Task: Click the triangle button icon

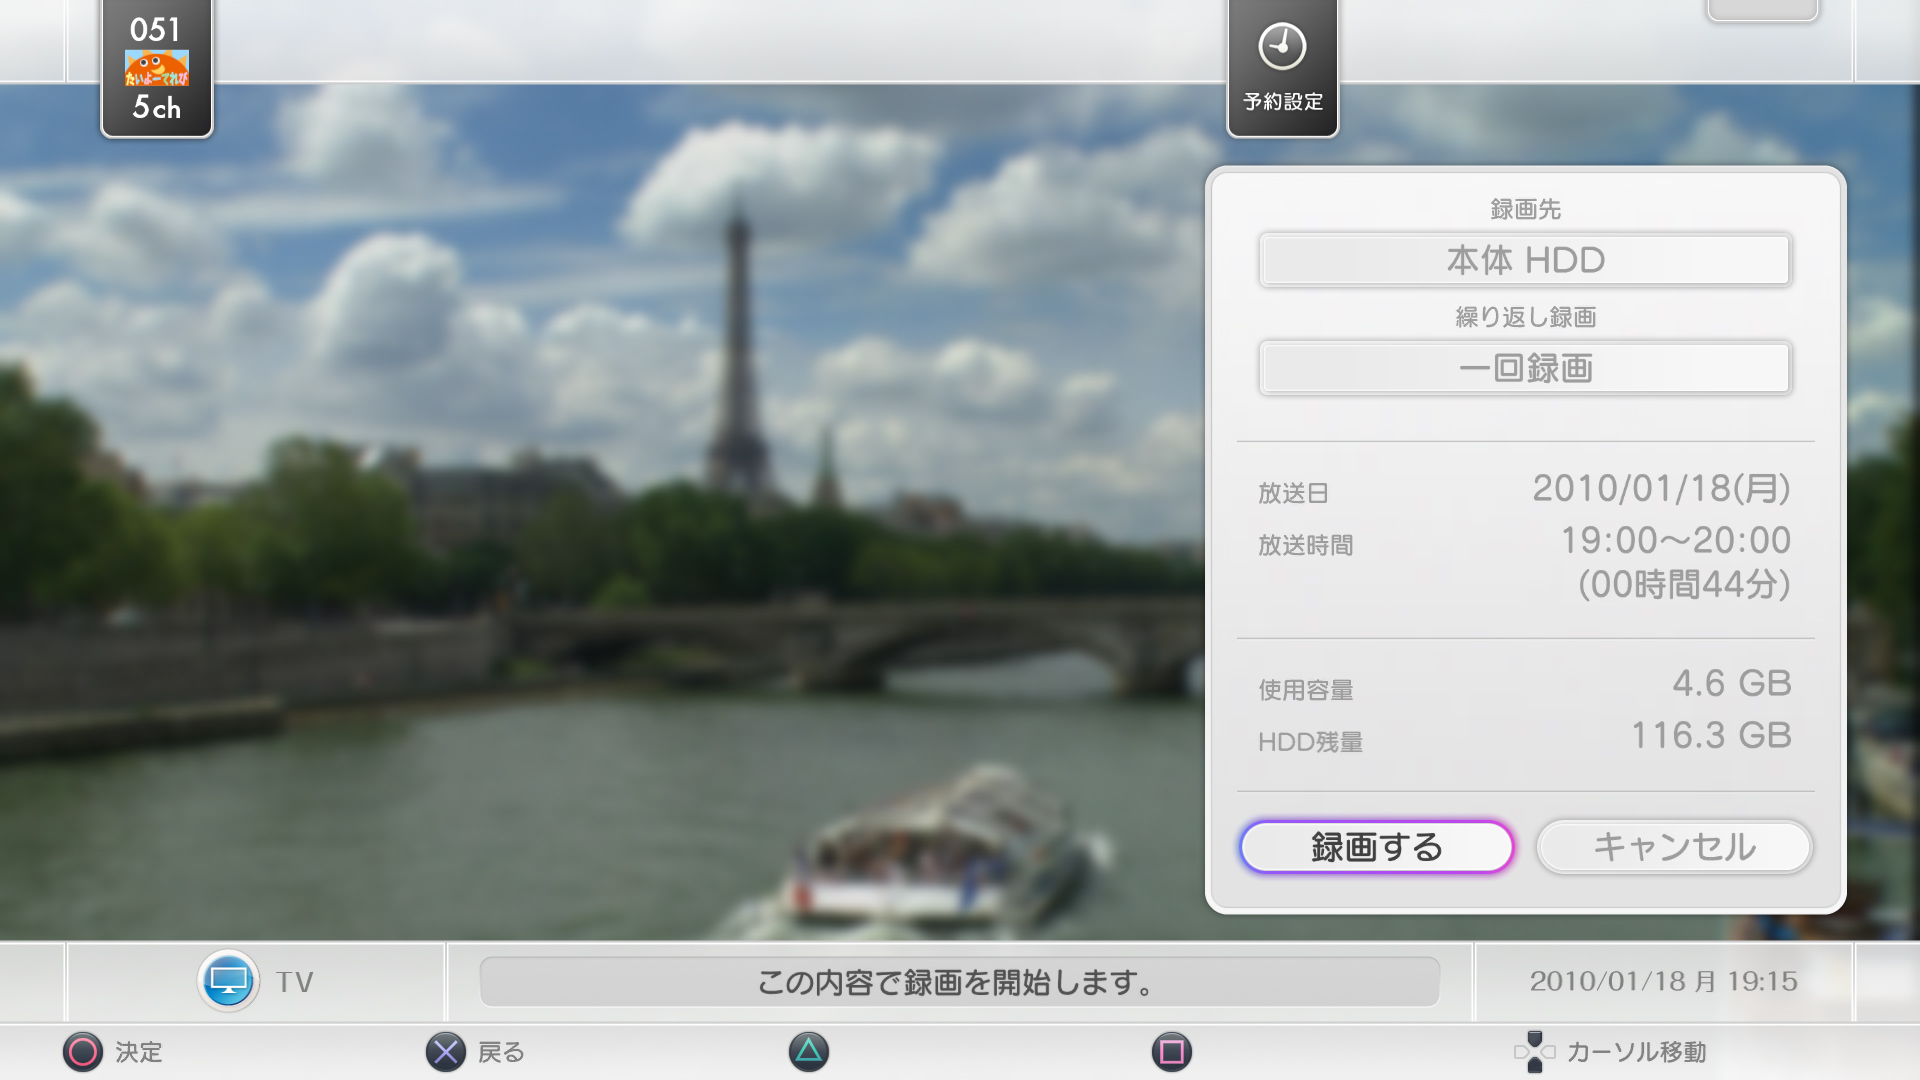Action: pyautogui.click(x=808, y=1051)
